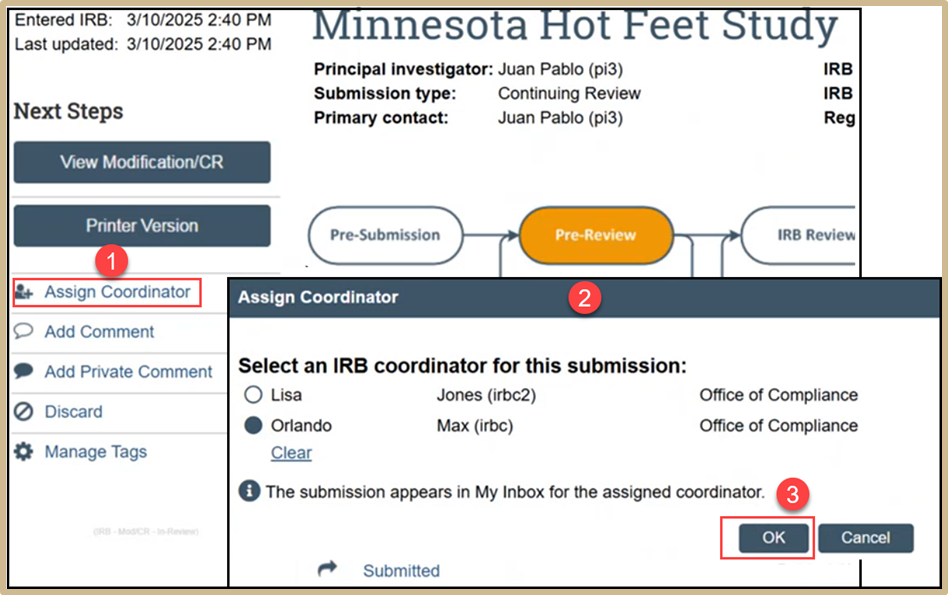Select the Orlando Max coordinator radio button

[254, 426]
